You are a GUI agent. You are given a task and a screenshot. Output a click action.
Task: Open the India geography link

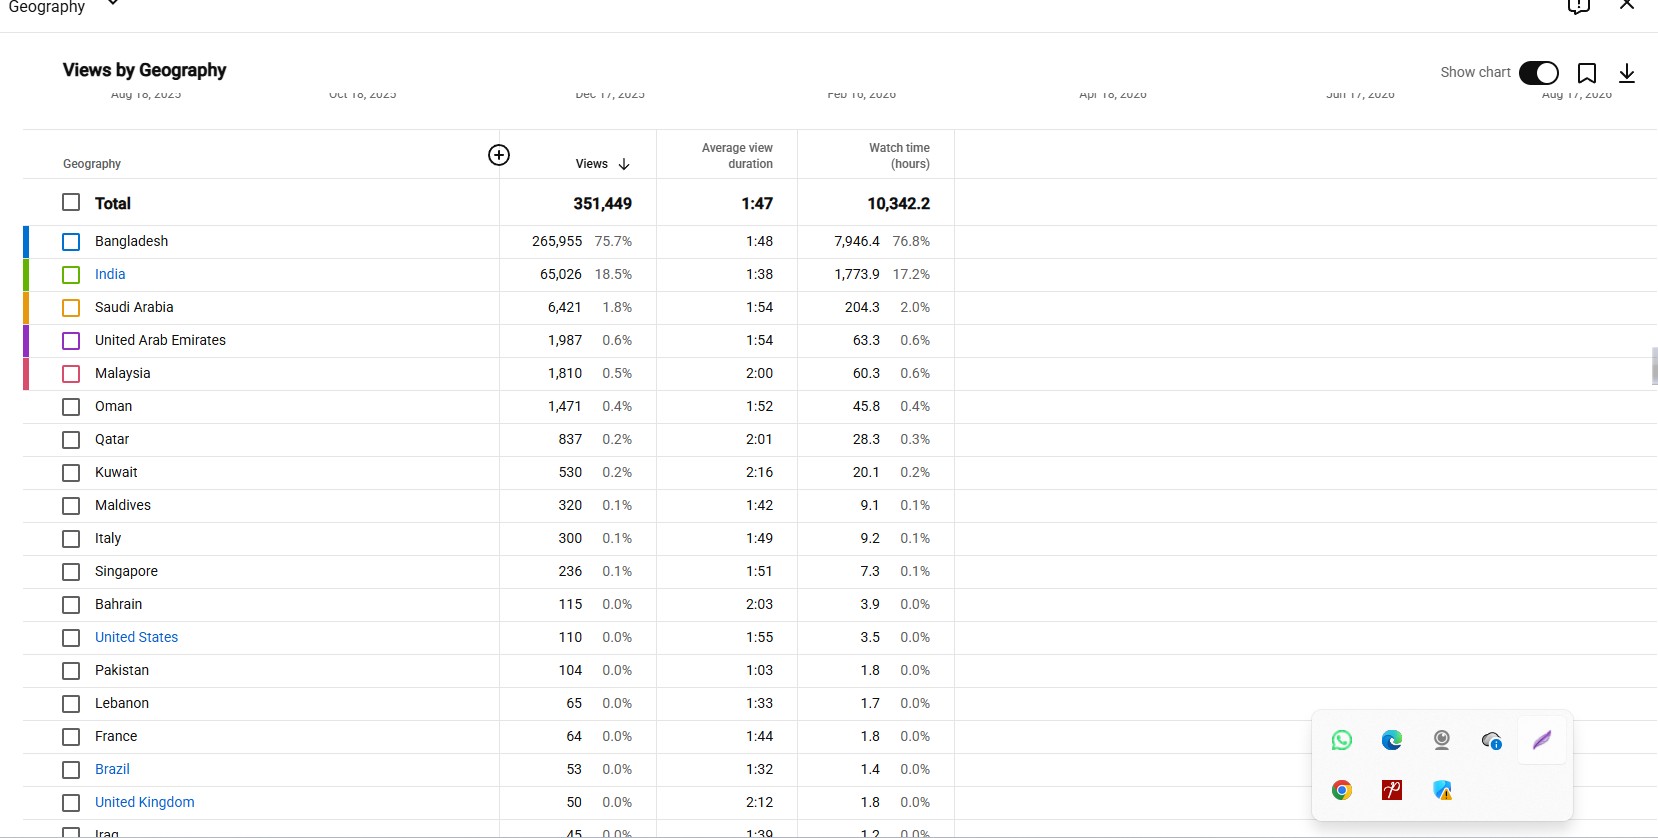click(x=110, y=274)
